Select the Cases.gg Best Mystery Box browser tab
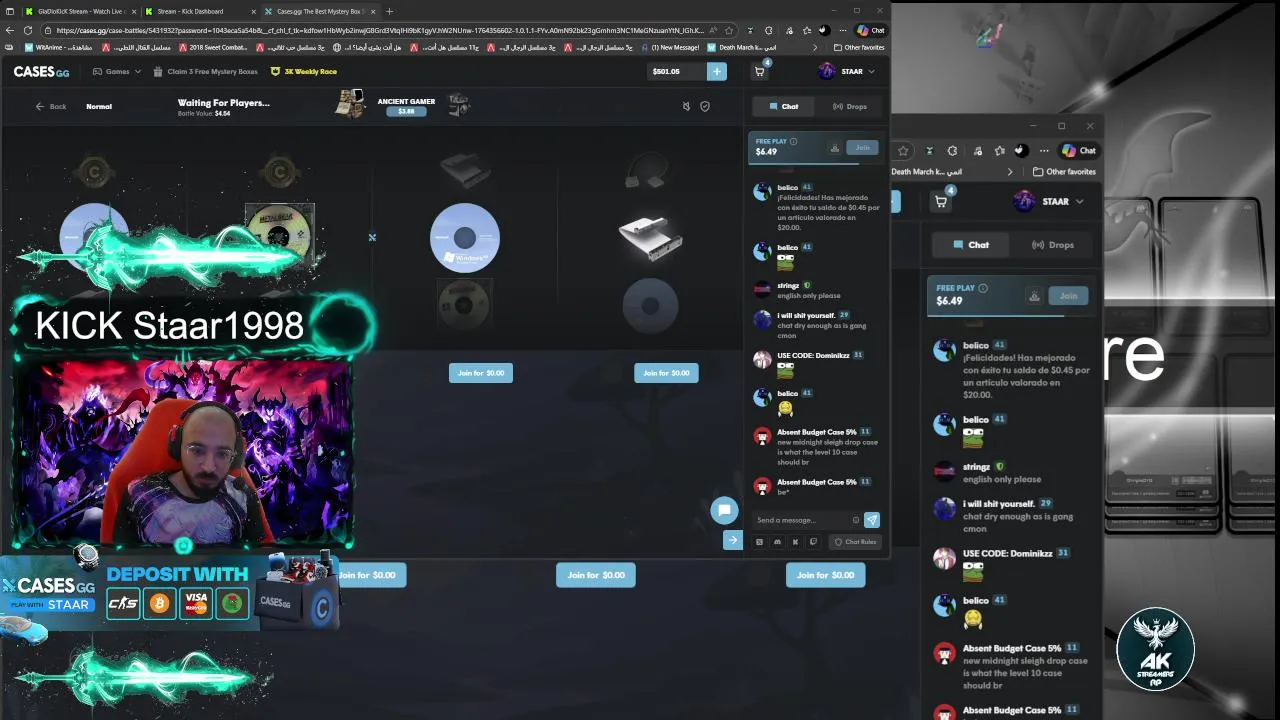 coord(320,11)
